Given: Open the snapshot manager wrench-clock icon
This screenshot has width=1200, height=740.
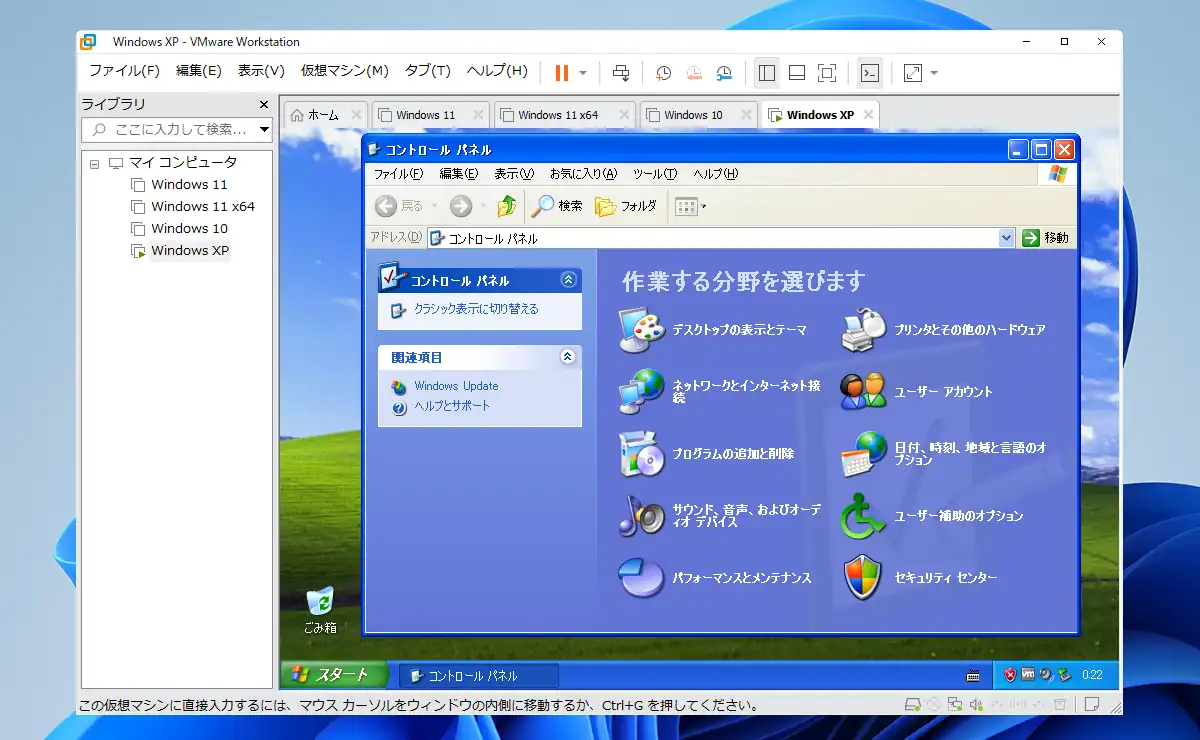Looking at the screenshot, I should coord(724,72).
